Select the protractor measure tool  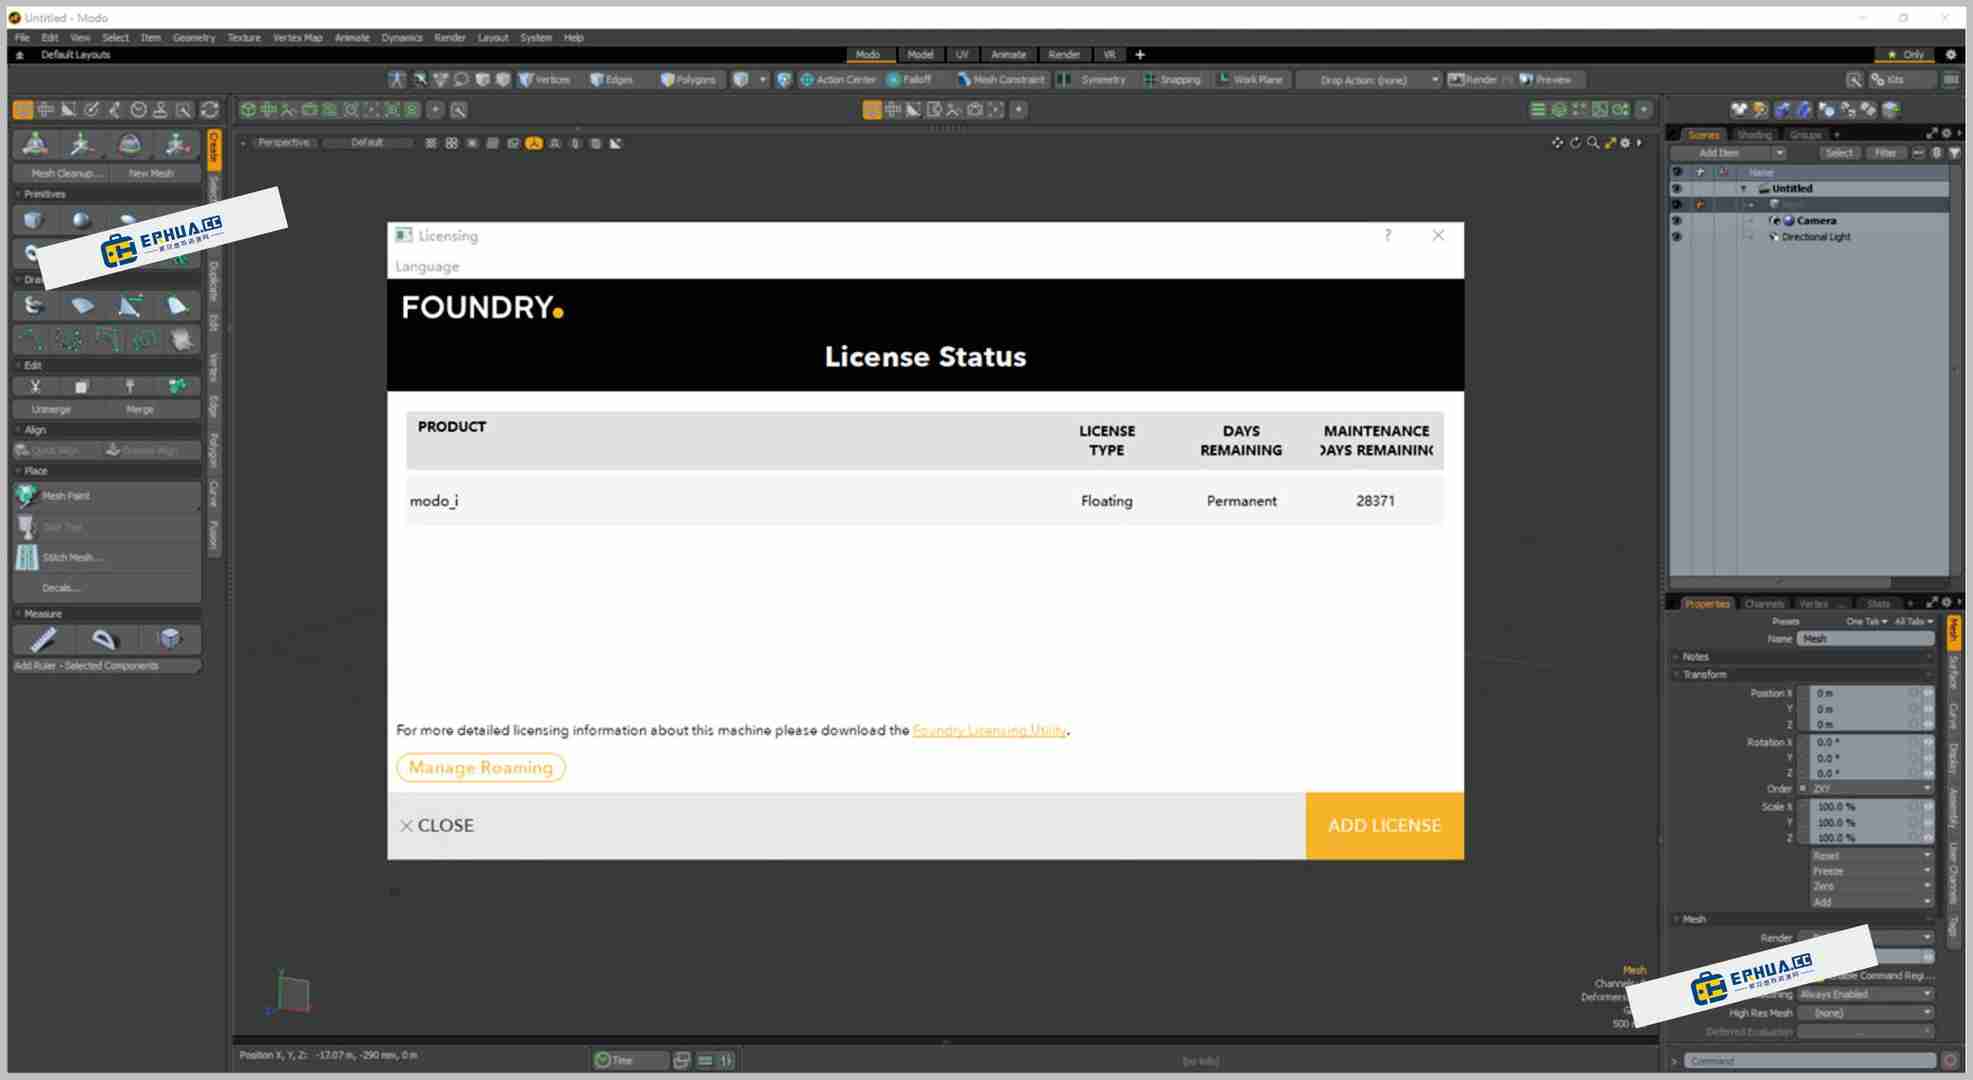tap(105, 639)
